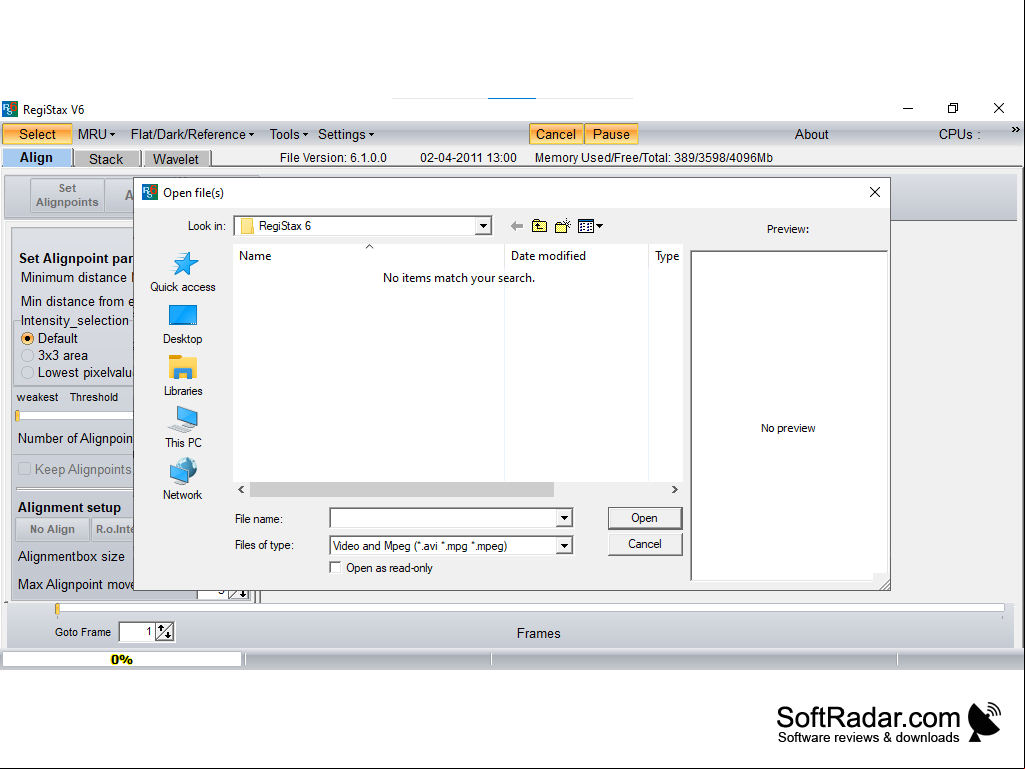Select Lowest pixelvalue radio option
Image resolution: width=1025 pixels, height=769 pixels.
pyautogui.click(x=27, y=373)
